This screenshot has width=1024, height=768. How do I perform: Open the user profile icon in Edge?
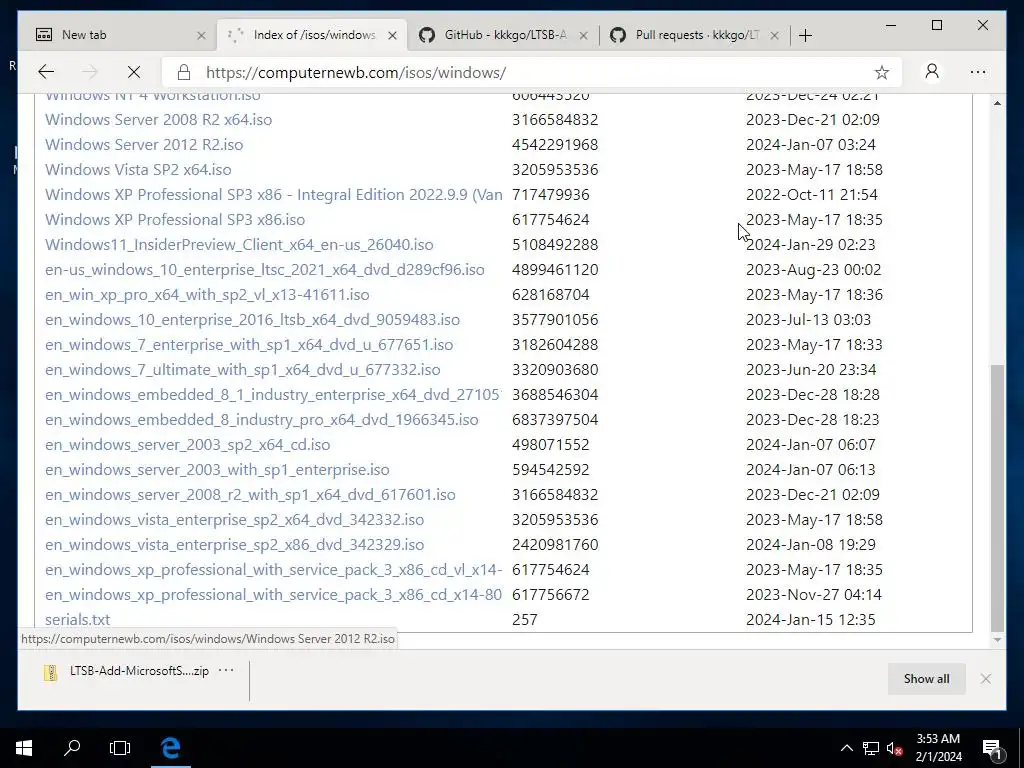click(x=932, y=71)
